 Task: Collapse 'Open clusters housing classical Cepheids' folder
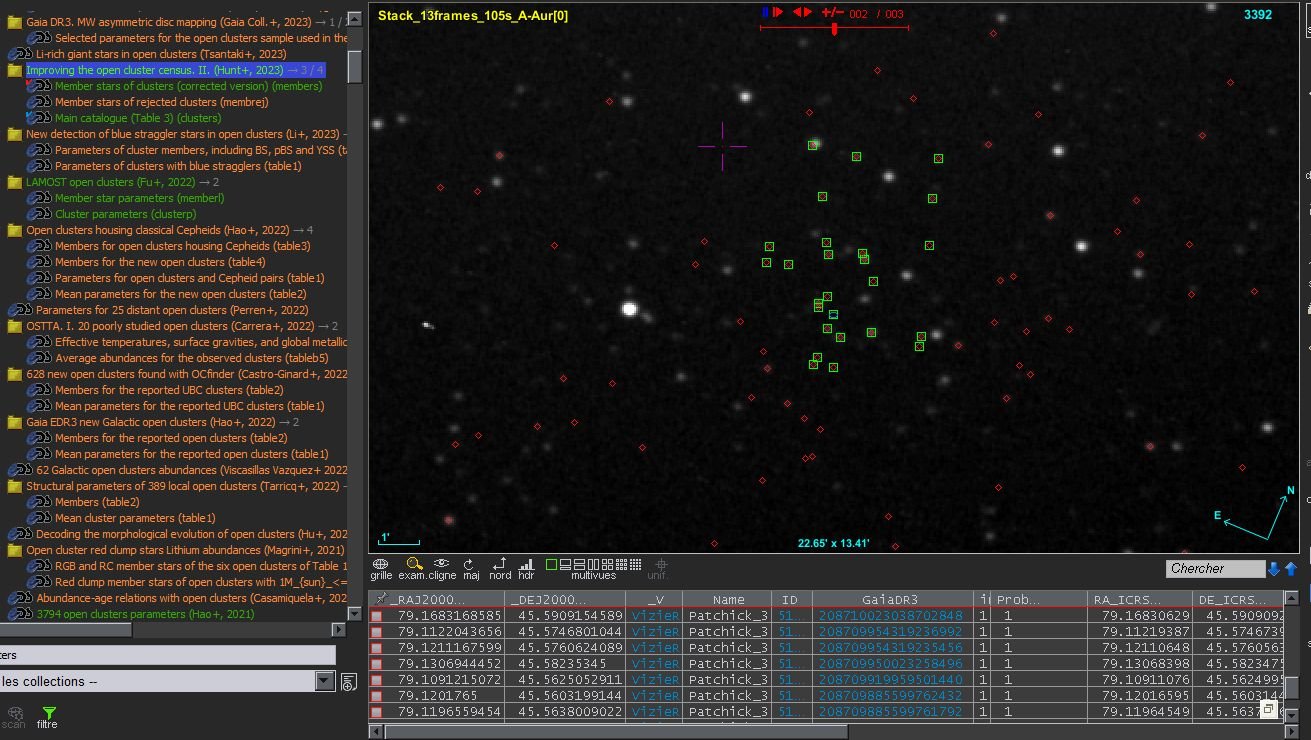tap(14, 230)
